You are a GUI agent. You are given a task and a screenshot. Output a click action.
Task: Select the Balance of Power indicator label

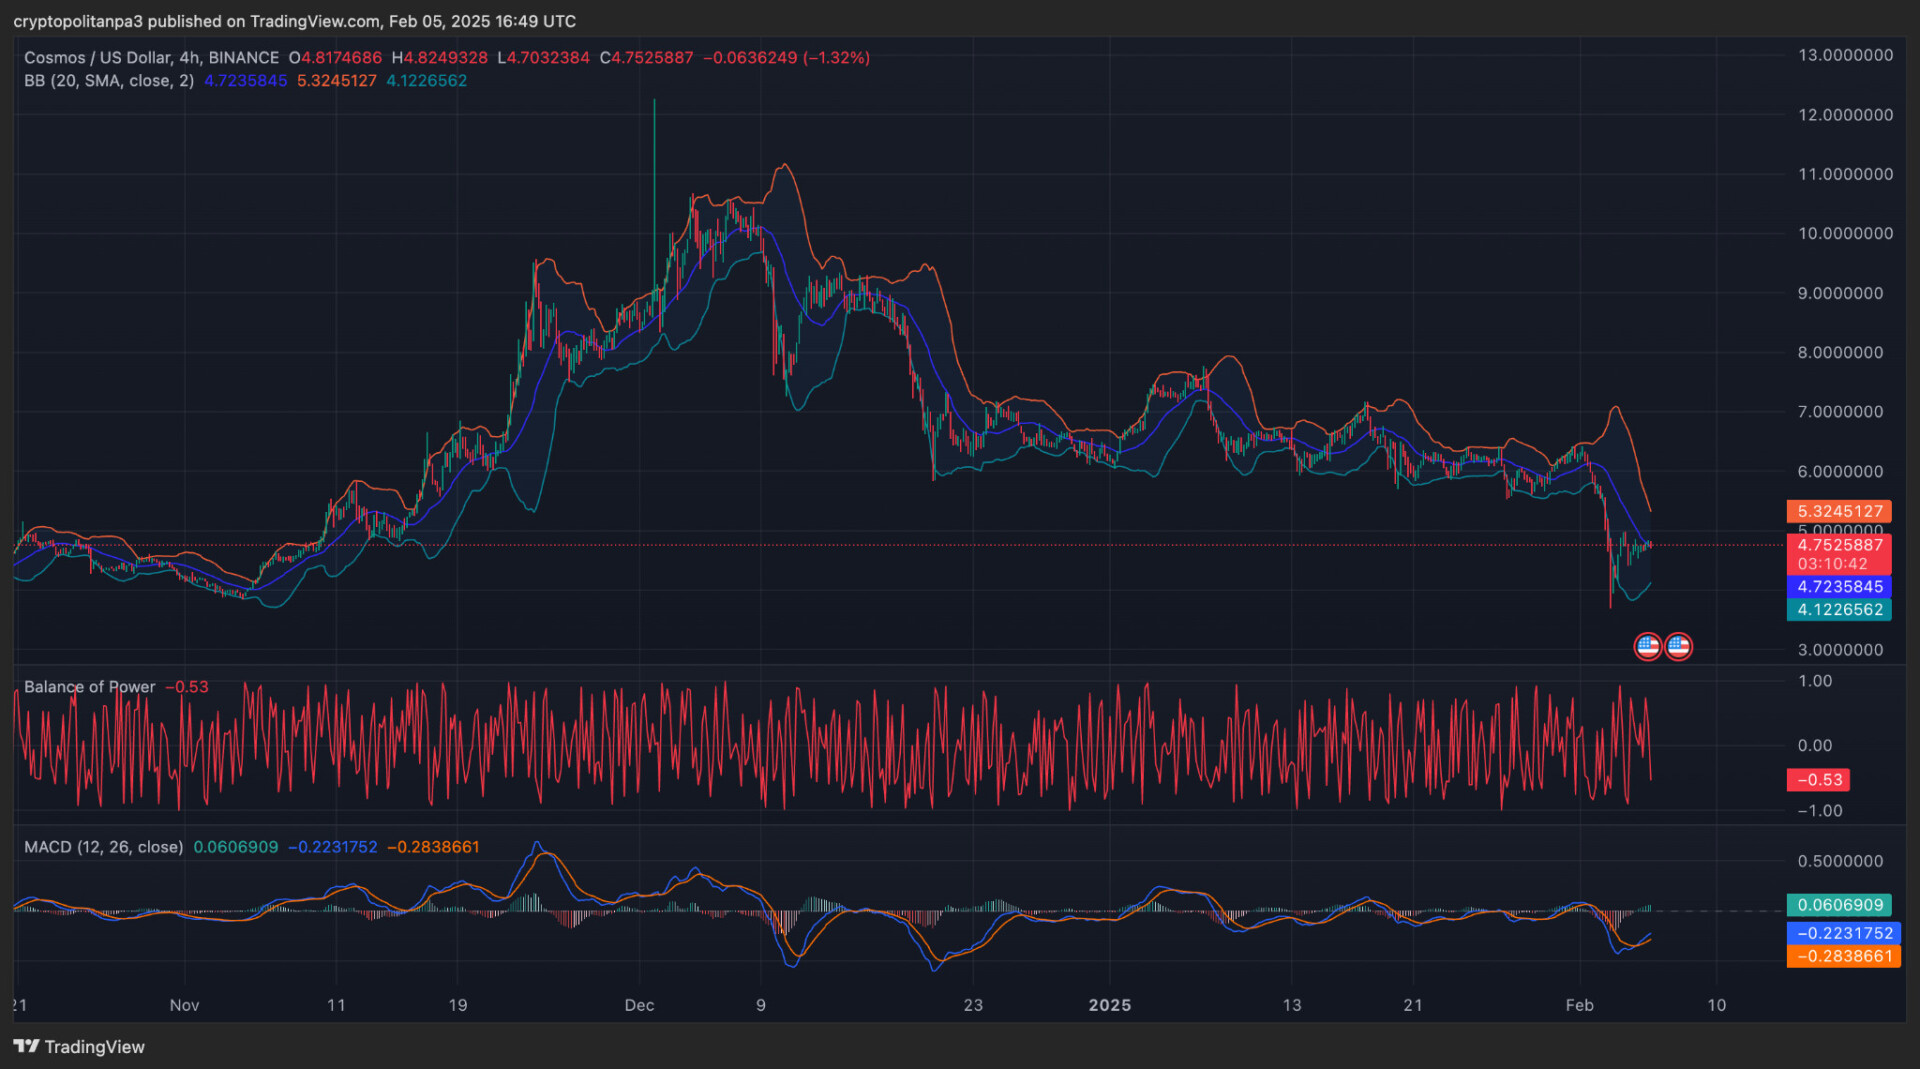coord(89,687)
